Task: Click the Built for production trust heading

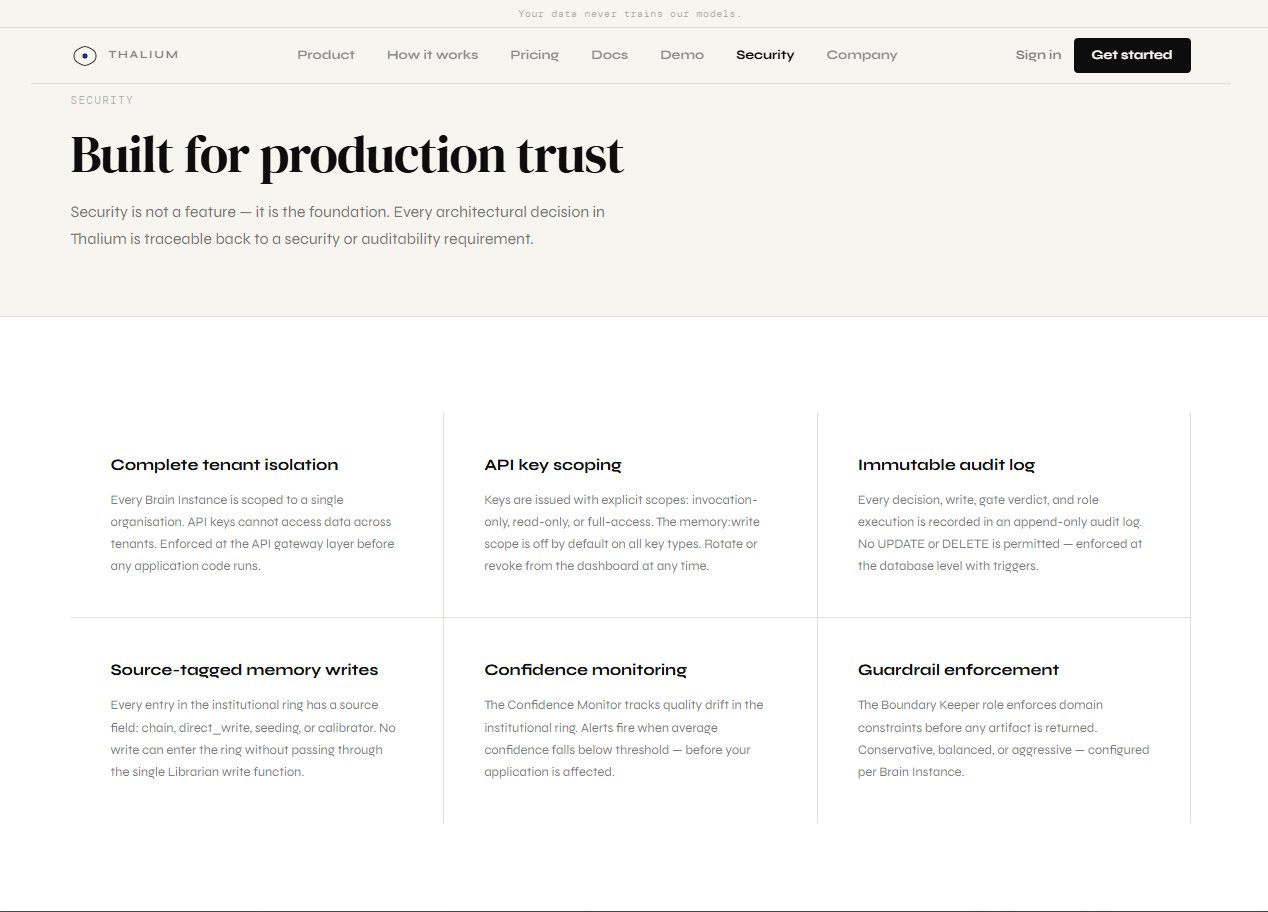Action: pos(347,156)
